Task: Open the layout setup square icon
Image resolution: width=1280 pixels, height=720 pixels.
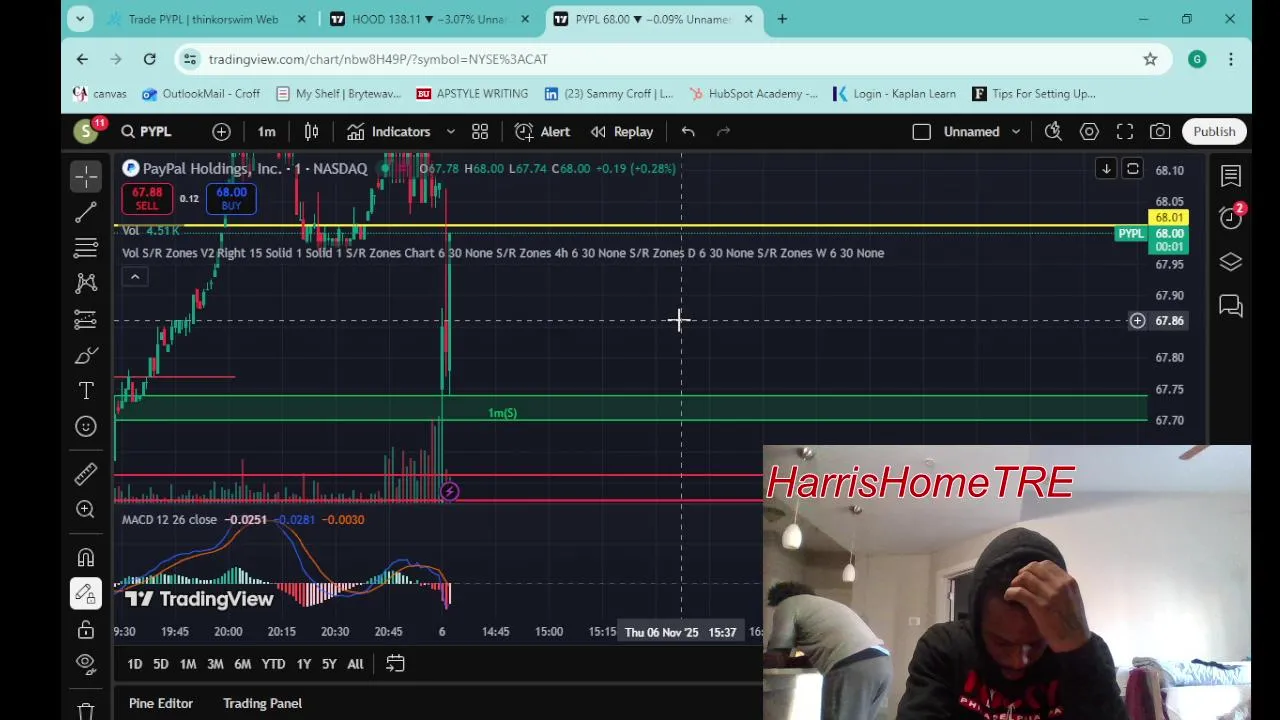Action: 922,131
